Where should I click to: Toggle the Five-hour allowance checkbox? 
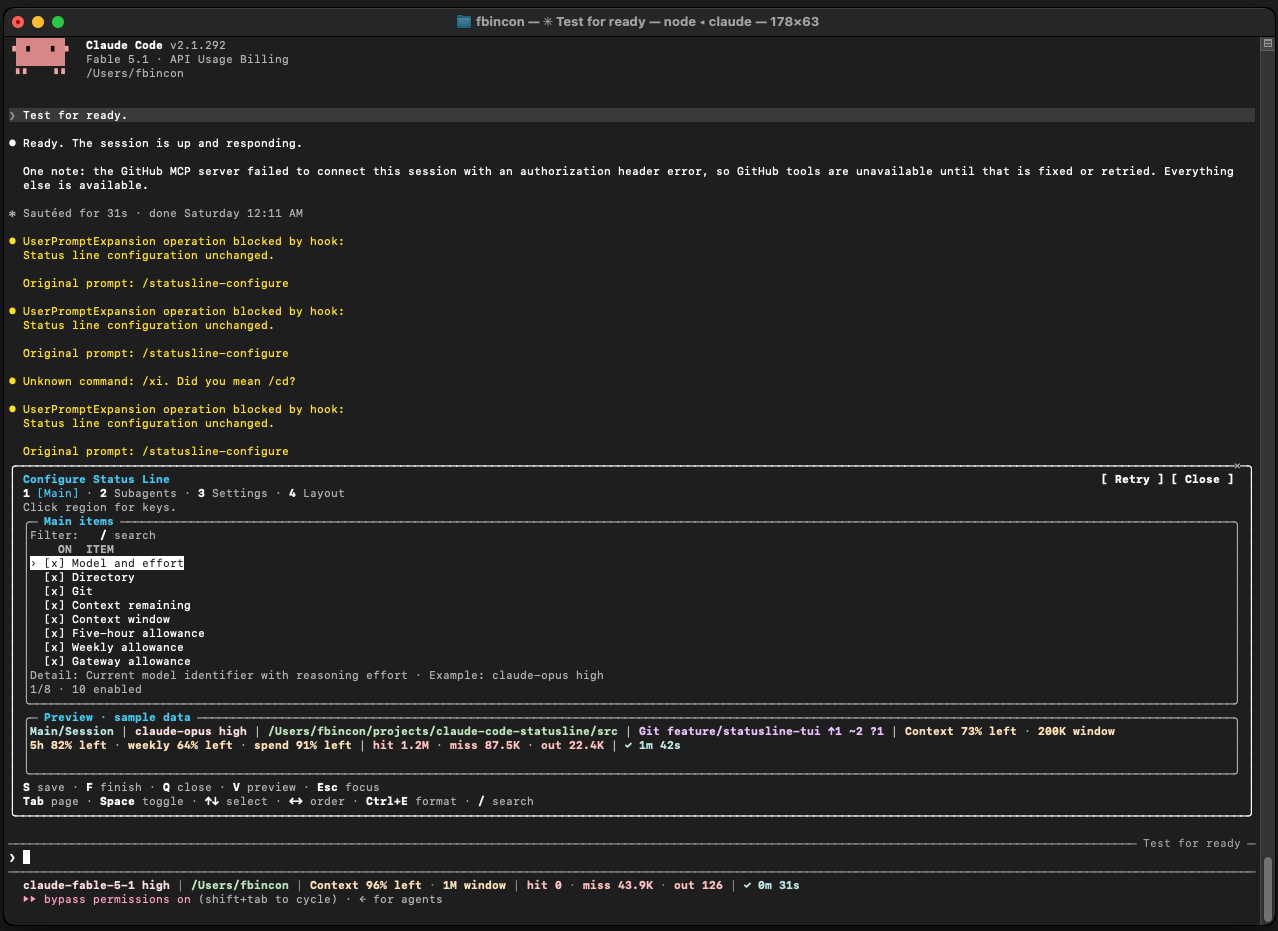pos(54,633)
